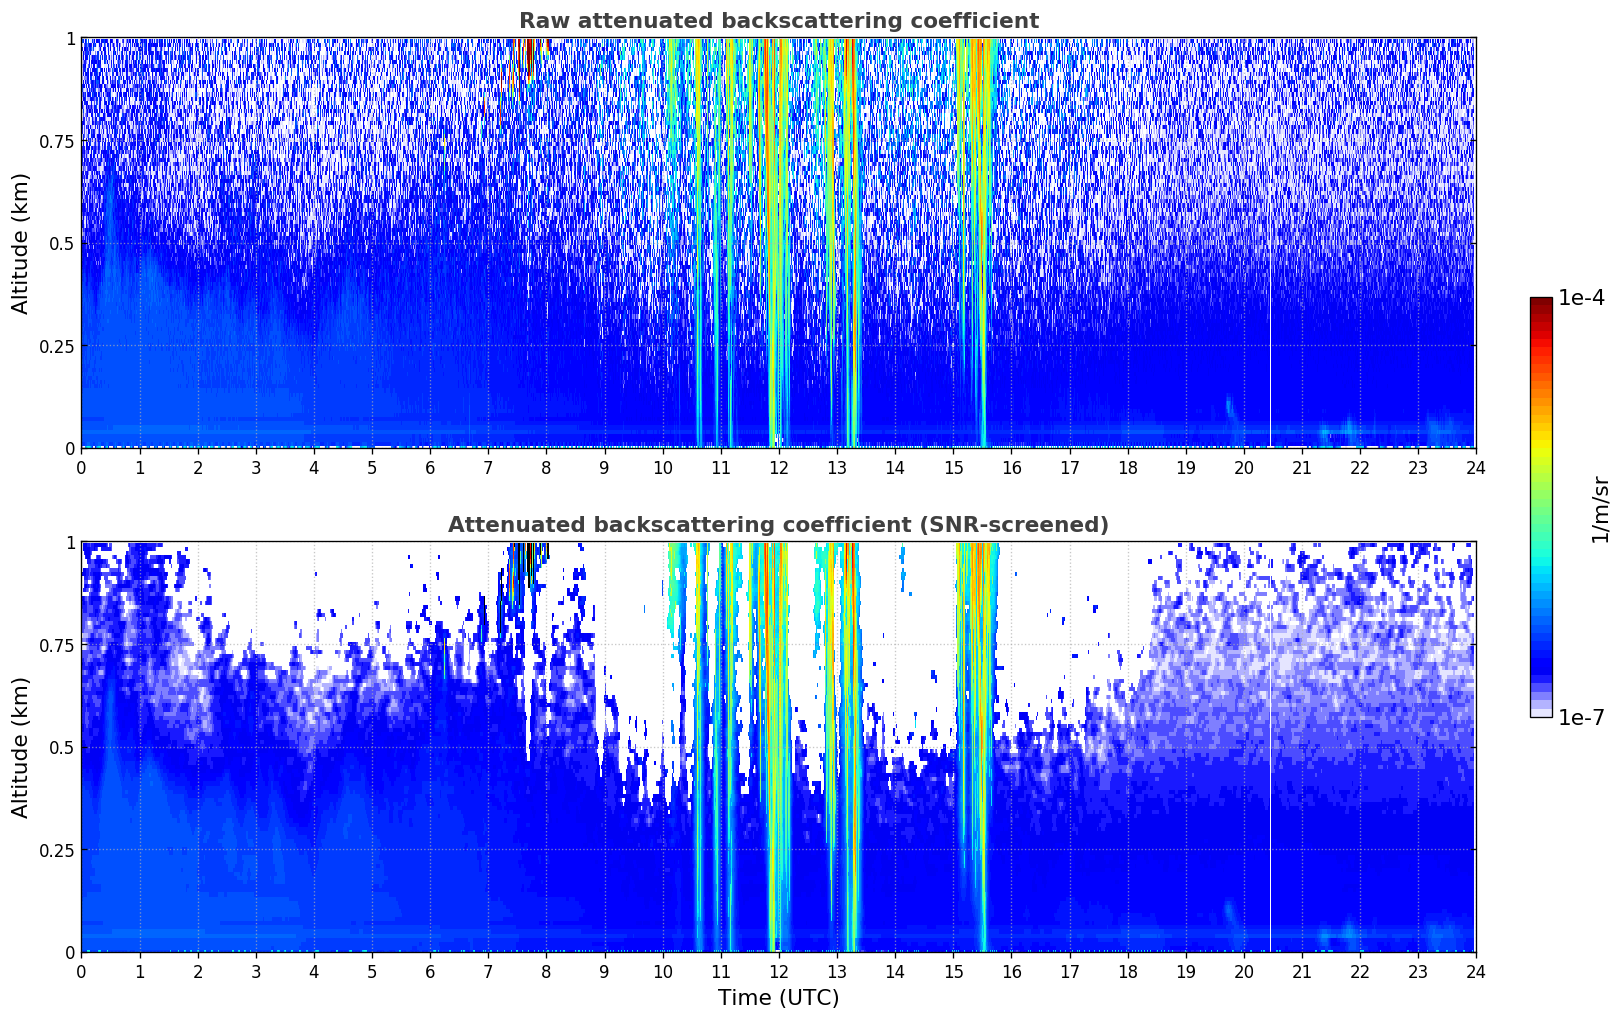This screenshot has height=1020, width=1621.
Task: Click the '1/m/sr' colorbar unit label
Action: (1600, 508)
